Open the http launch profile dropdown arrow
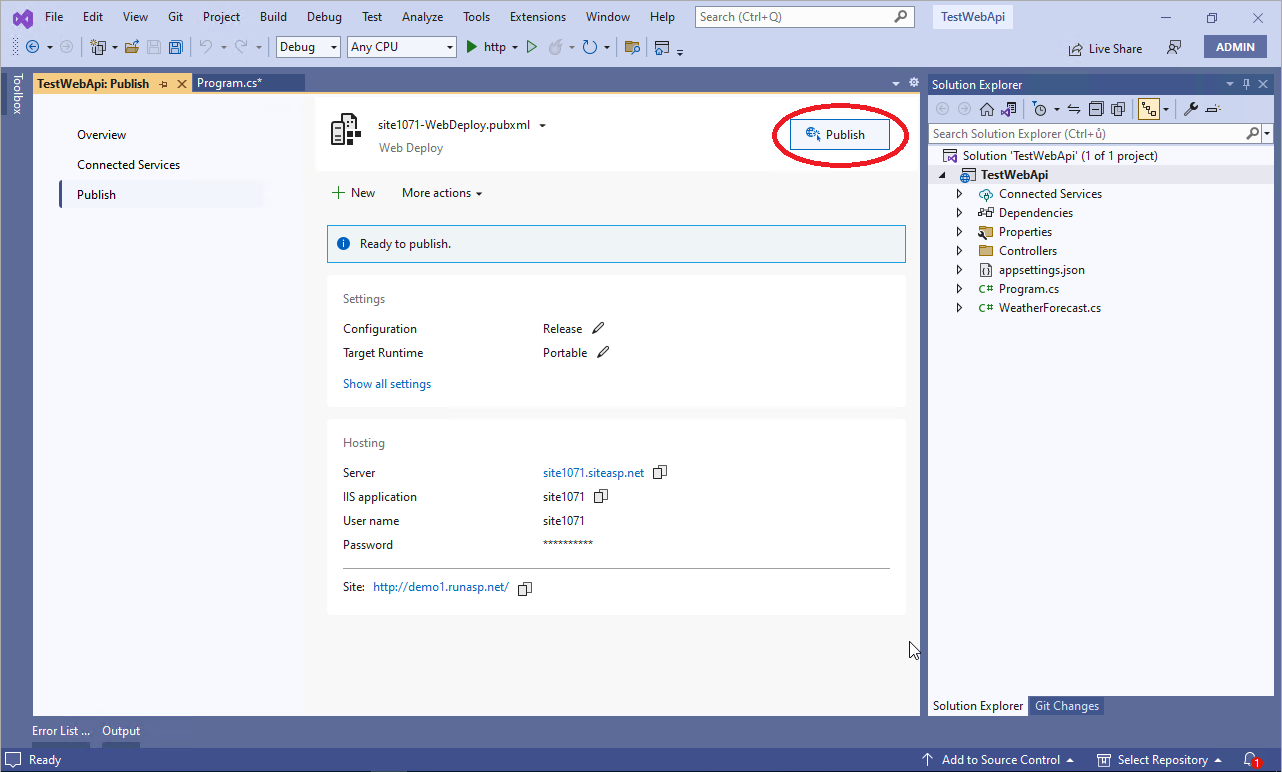 click(515, 47)
